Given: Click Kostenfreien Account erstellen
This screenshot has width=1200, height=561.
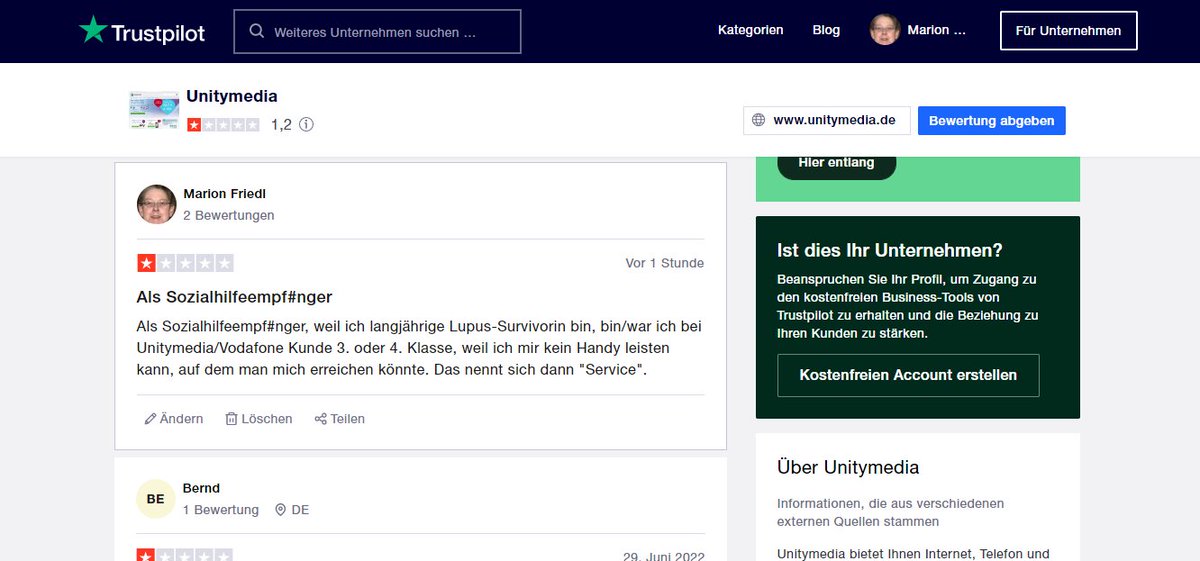Looking at the screenshot, I should (908, 375).
